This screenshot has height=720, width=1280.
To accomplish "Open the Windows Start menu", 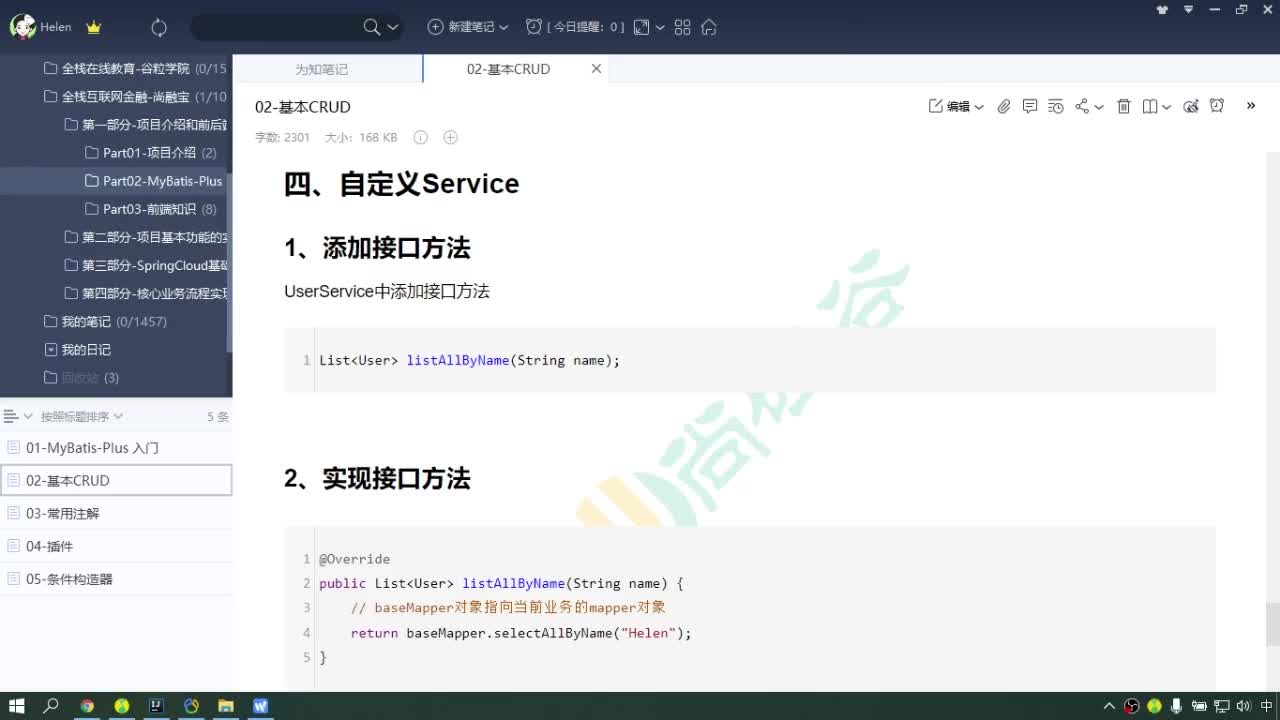I will pyautogui.click(x=17, y=706).
